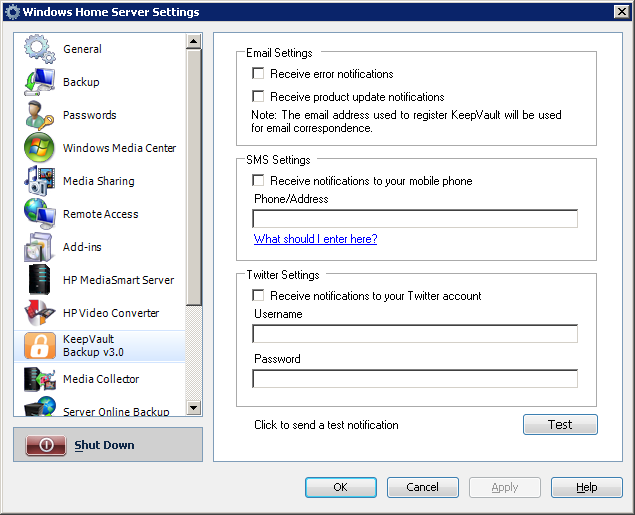Send a test notification with Test button
The image size is (635, 515).
(560, 424)
